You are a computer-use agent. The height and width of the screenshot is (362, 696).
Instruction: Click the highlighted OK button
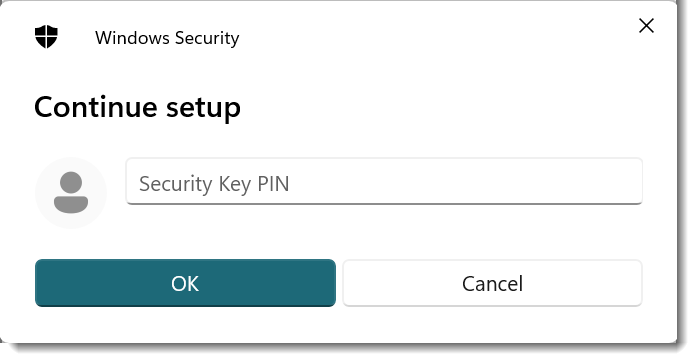[185, 283]
